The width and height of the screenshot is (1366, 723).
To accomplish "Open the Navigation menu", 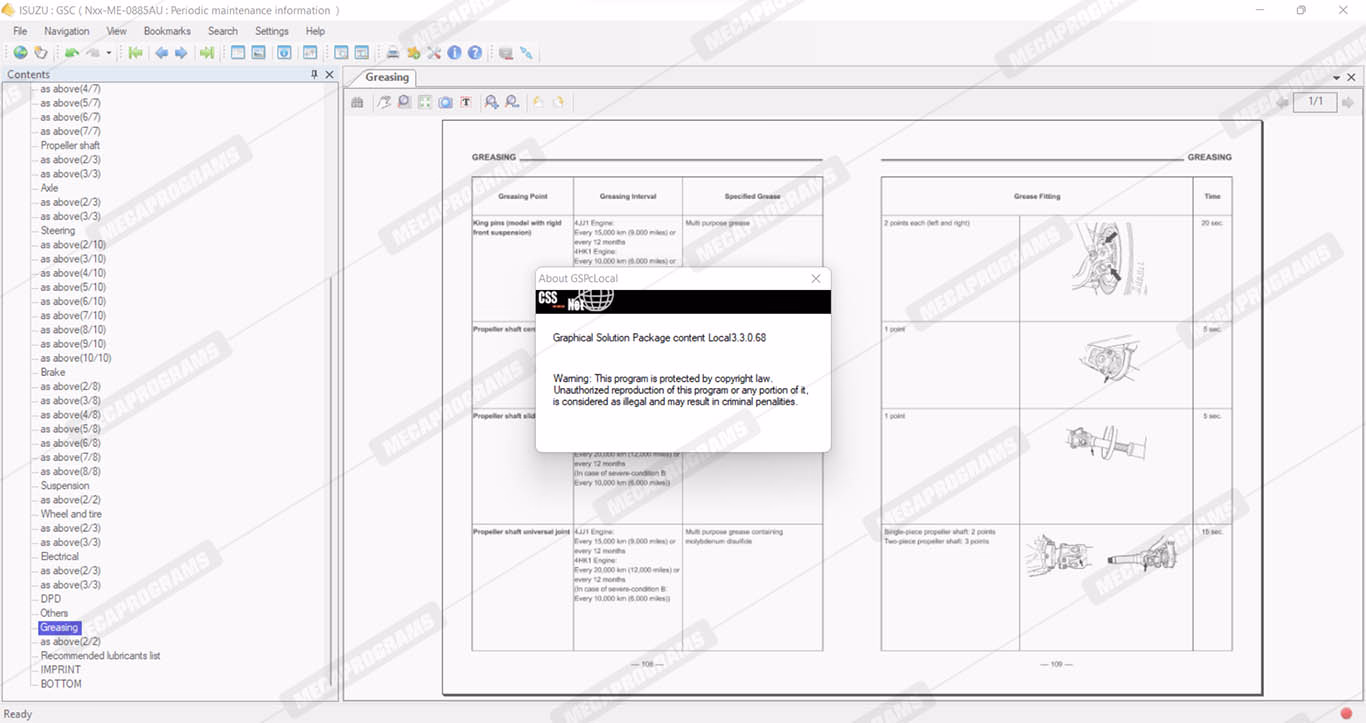I will (67, 31).
